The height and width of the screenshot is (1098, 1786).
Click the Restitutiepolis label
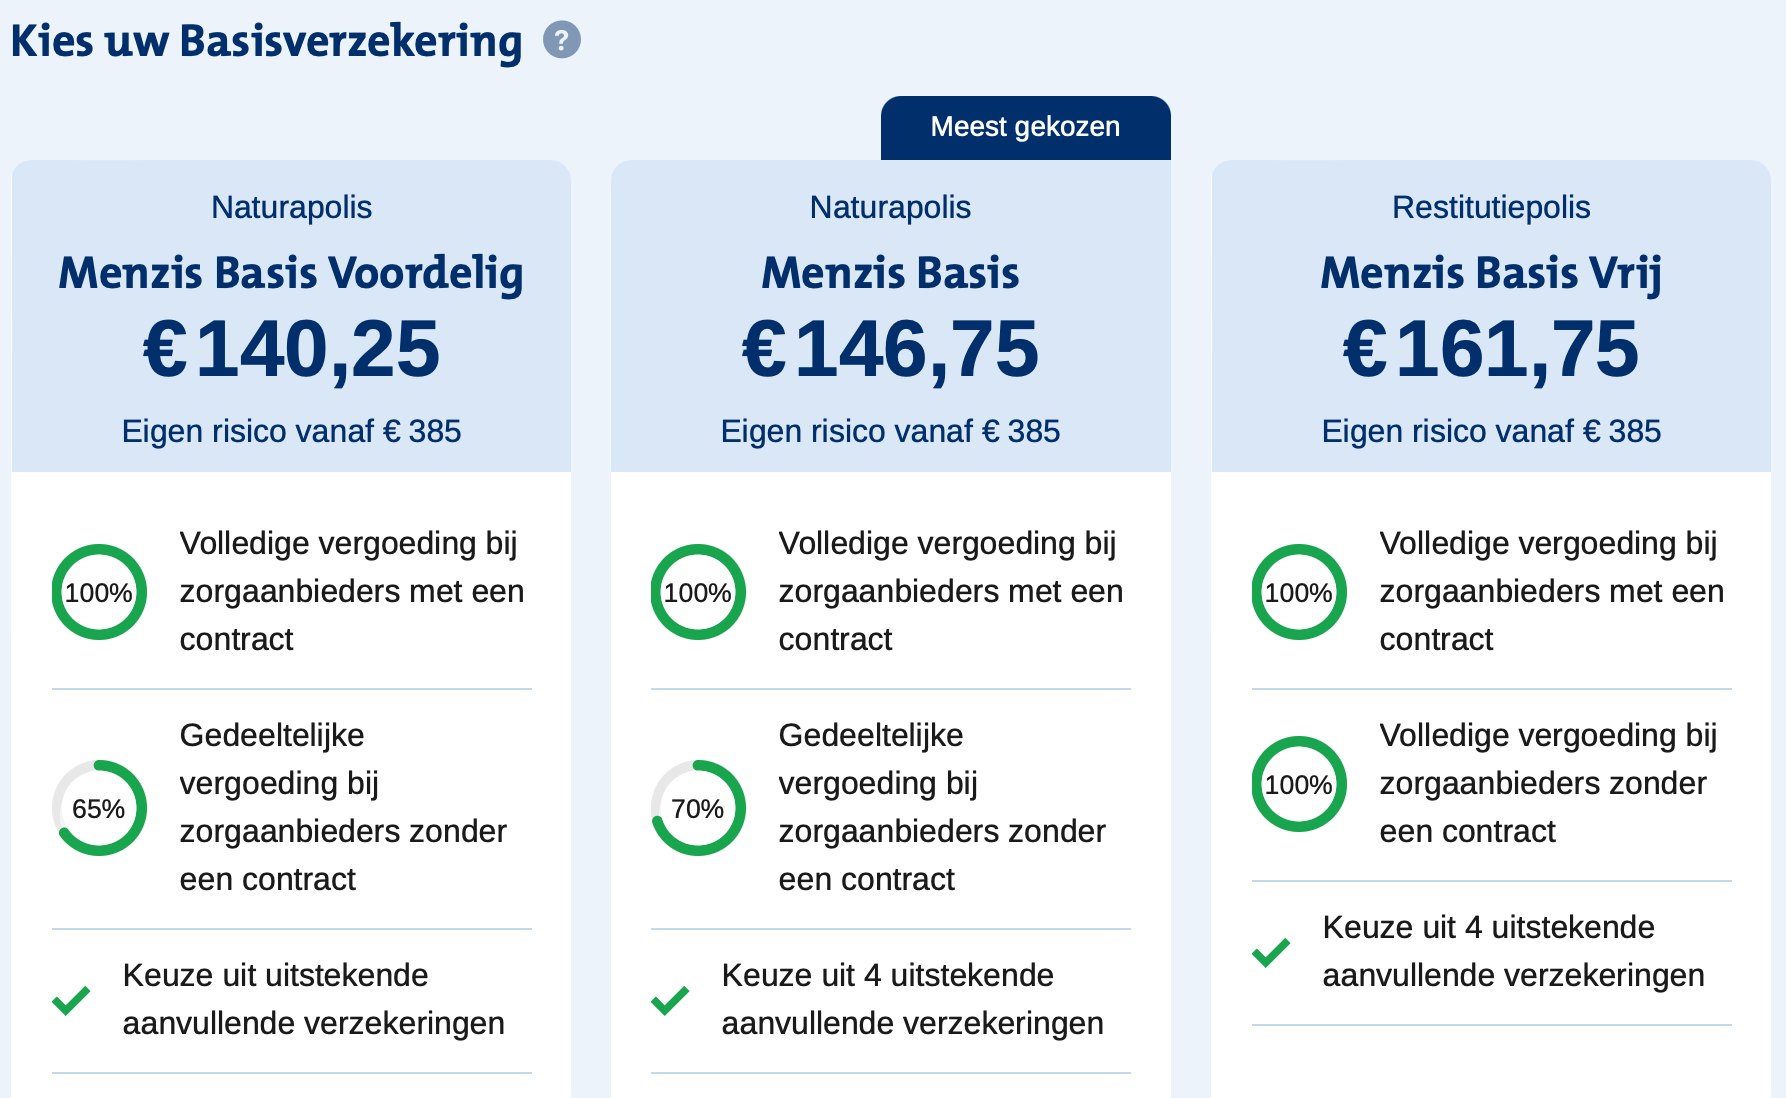(1490, 207)
